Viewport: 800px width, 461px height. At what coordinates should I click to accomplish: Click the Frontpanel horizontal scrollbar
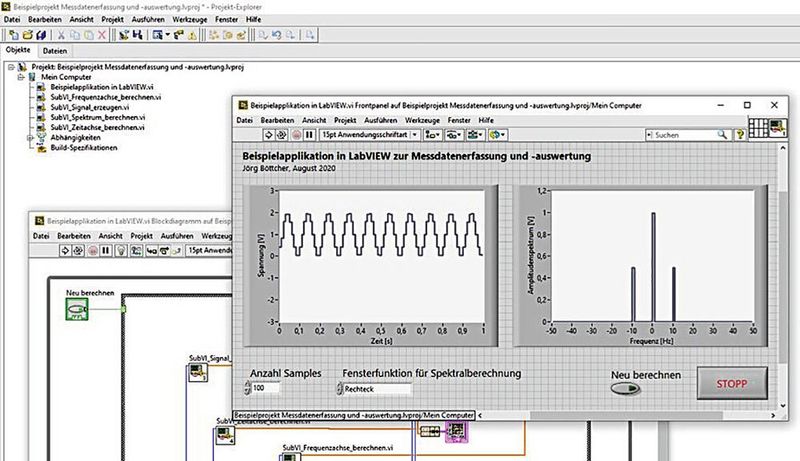coord(626,416)
